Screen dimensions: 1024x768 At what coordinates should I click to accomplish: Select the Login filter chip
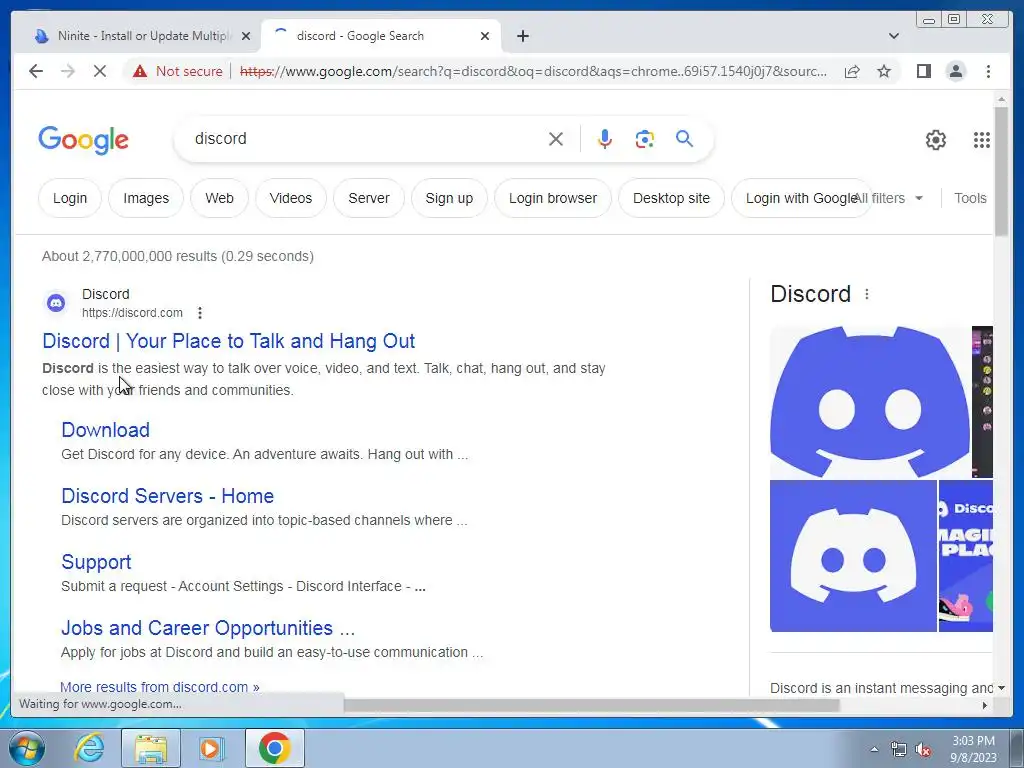click(70, 198)
